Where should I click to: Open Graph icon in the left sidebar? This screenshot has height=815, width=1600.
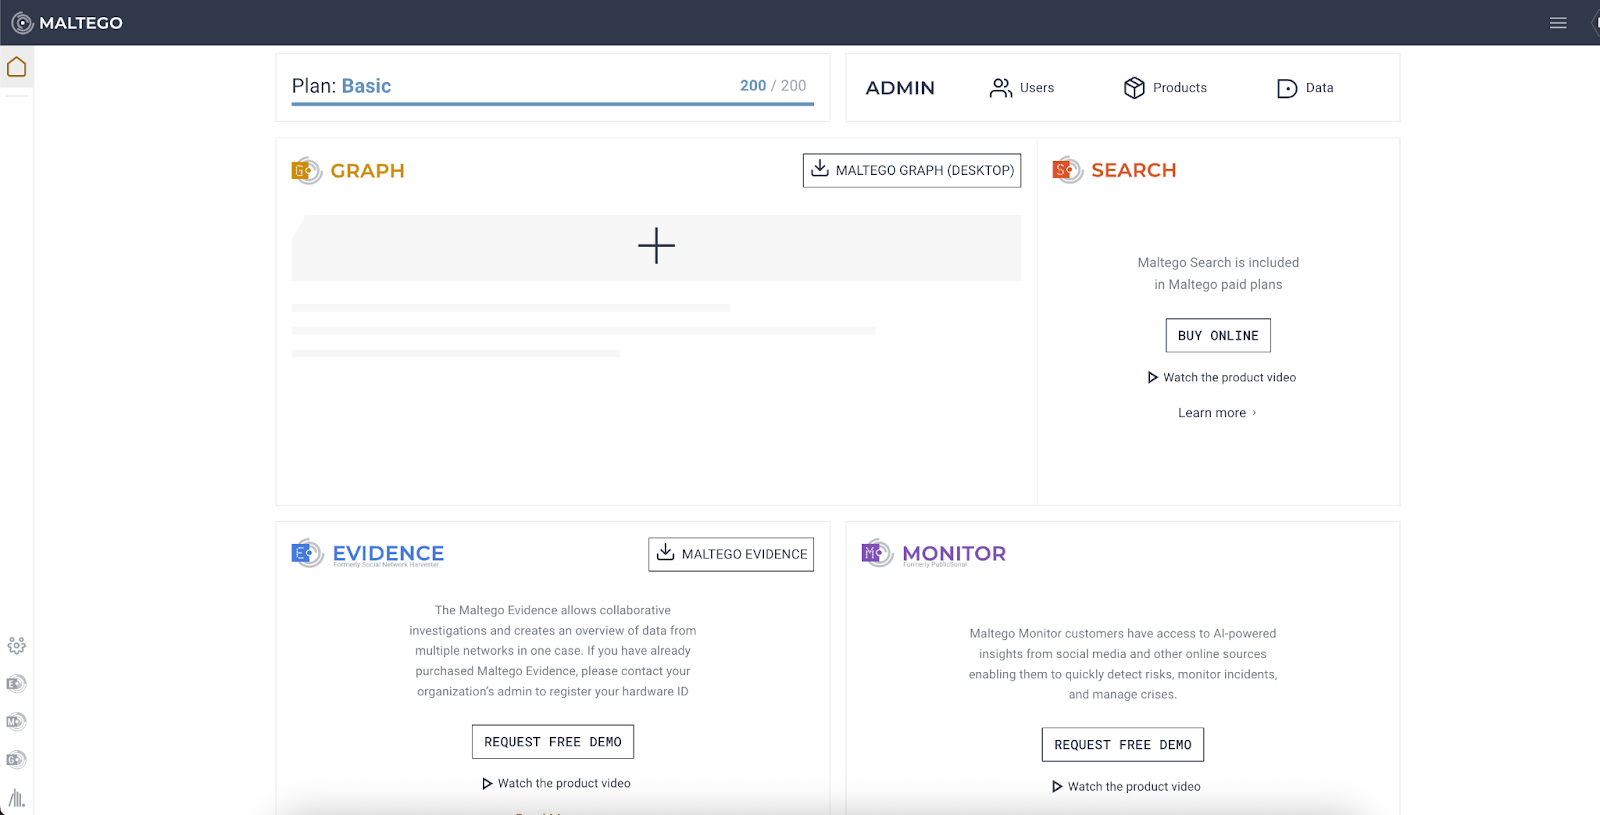coord(16,760)
